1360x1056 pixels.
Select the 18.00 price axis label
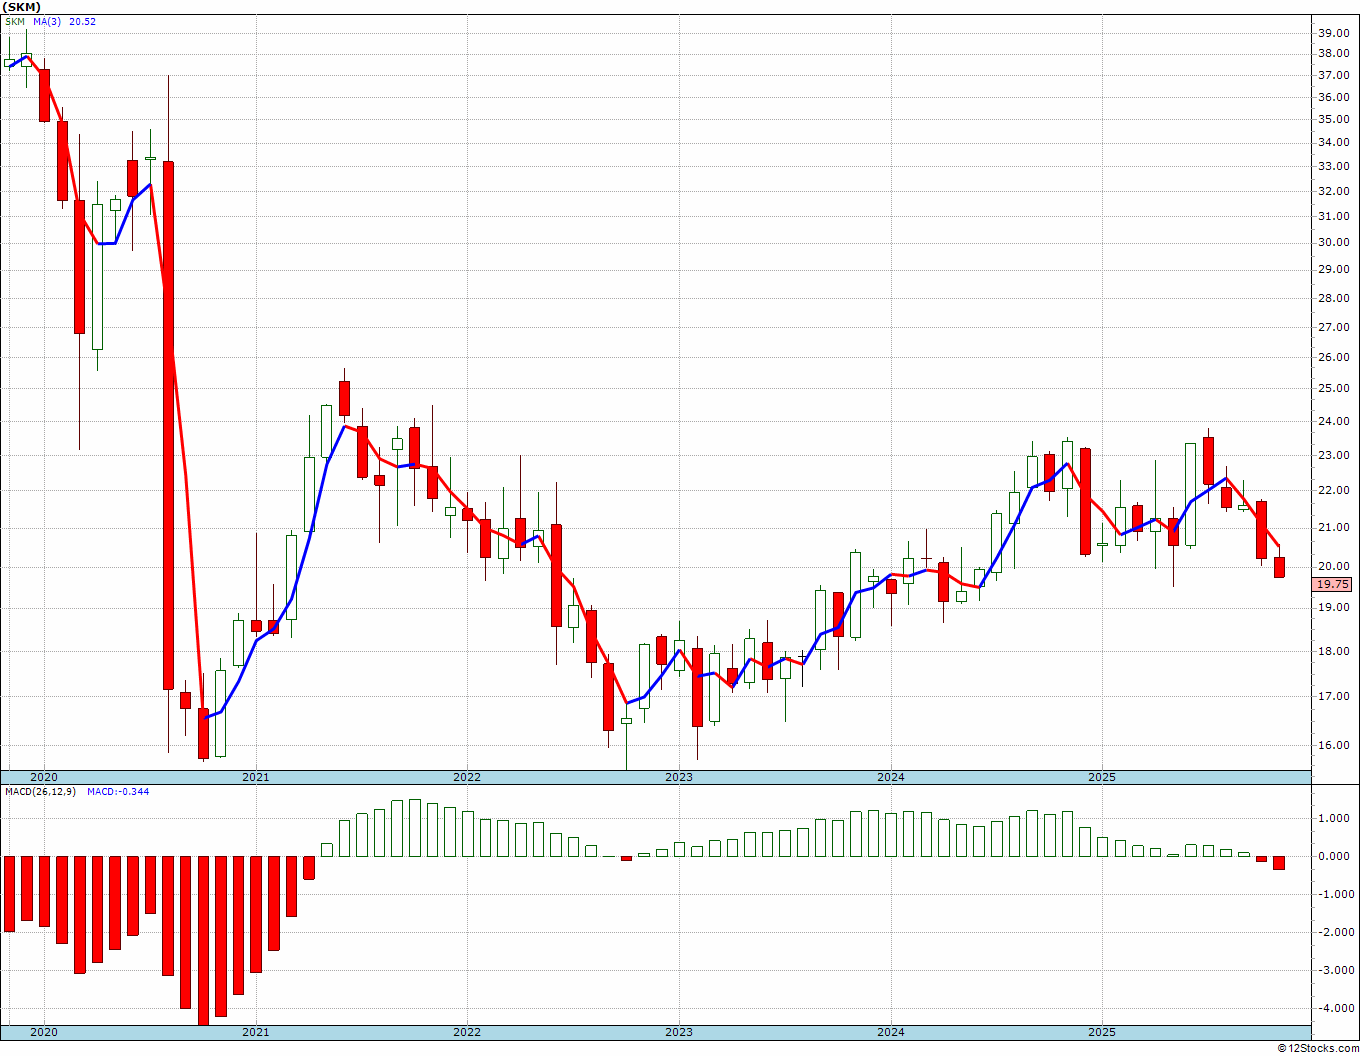tap(1332, 652)
